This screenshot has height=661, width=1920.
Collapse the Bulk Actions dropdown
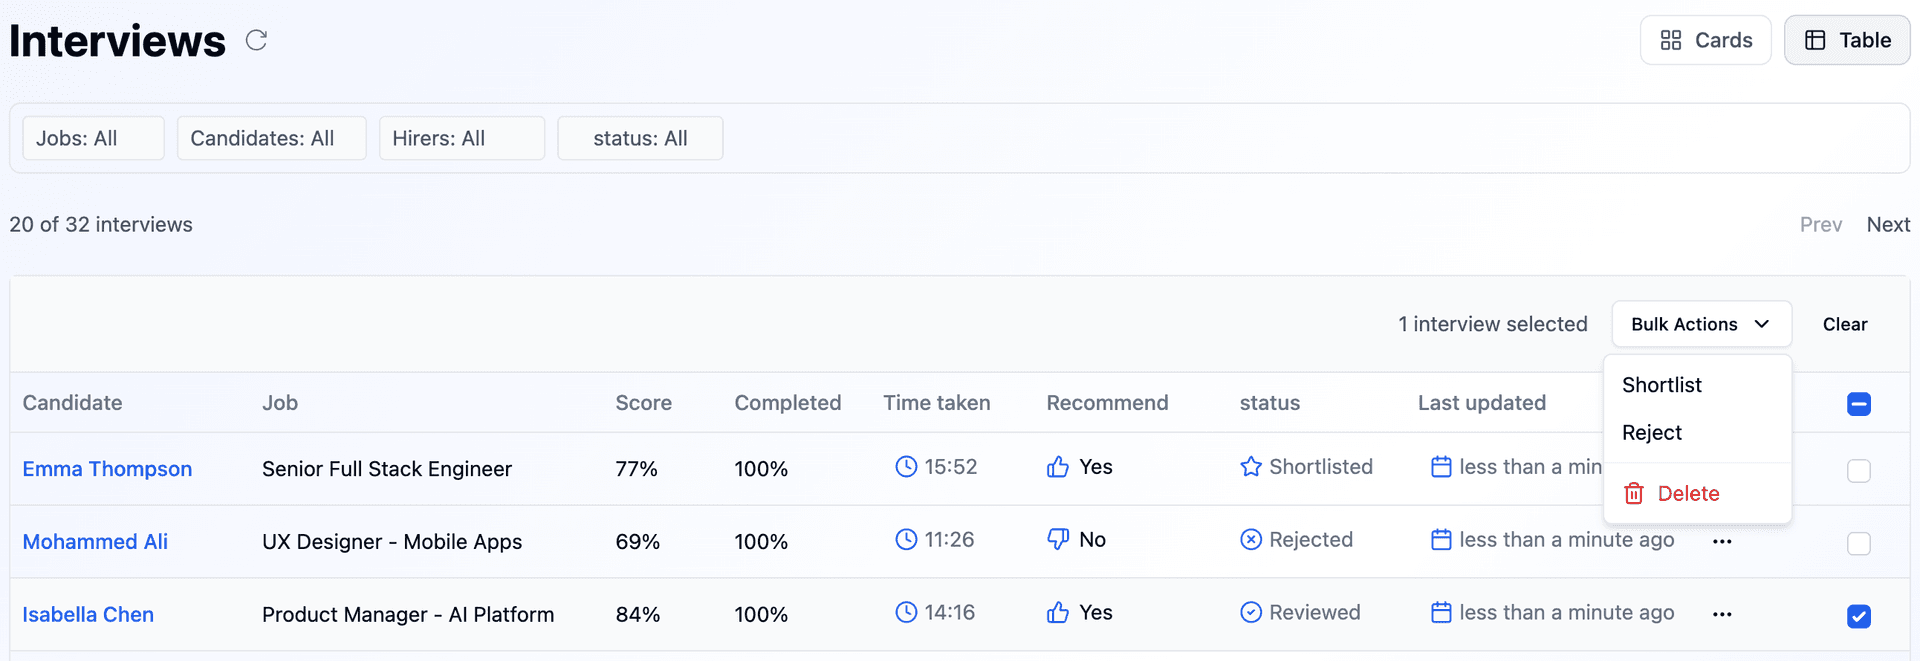click(1700, 324)
